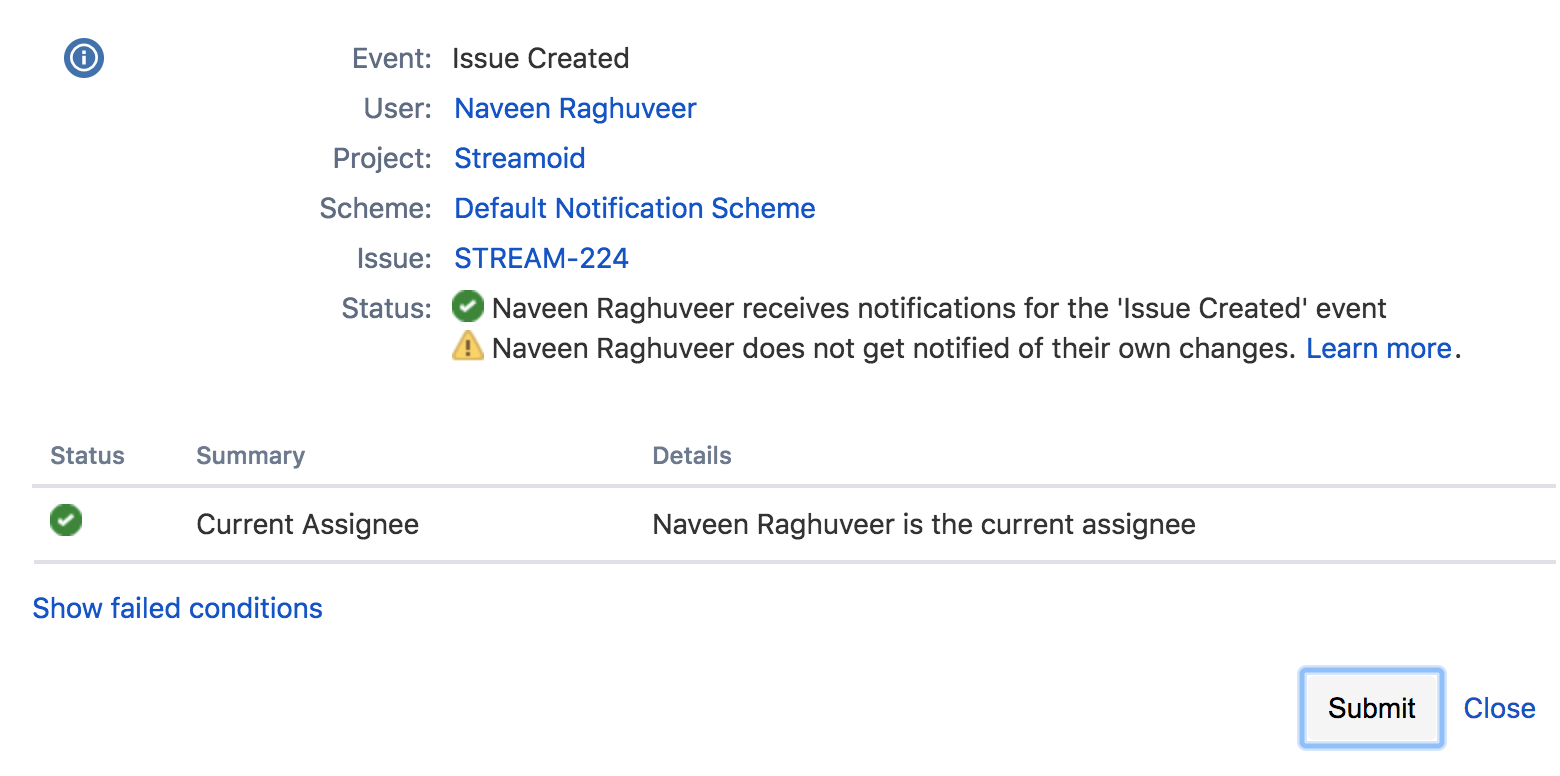This screenshot has height=776, width=1560.
Task: Click the 'Status:' field label
Action: 387,308
